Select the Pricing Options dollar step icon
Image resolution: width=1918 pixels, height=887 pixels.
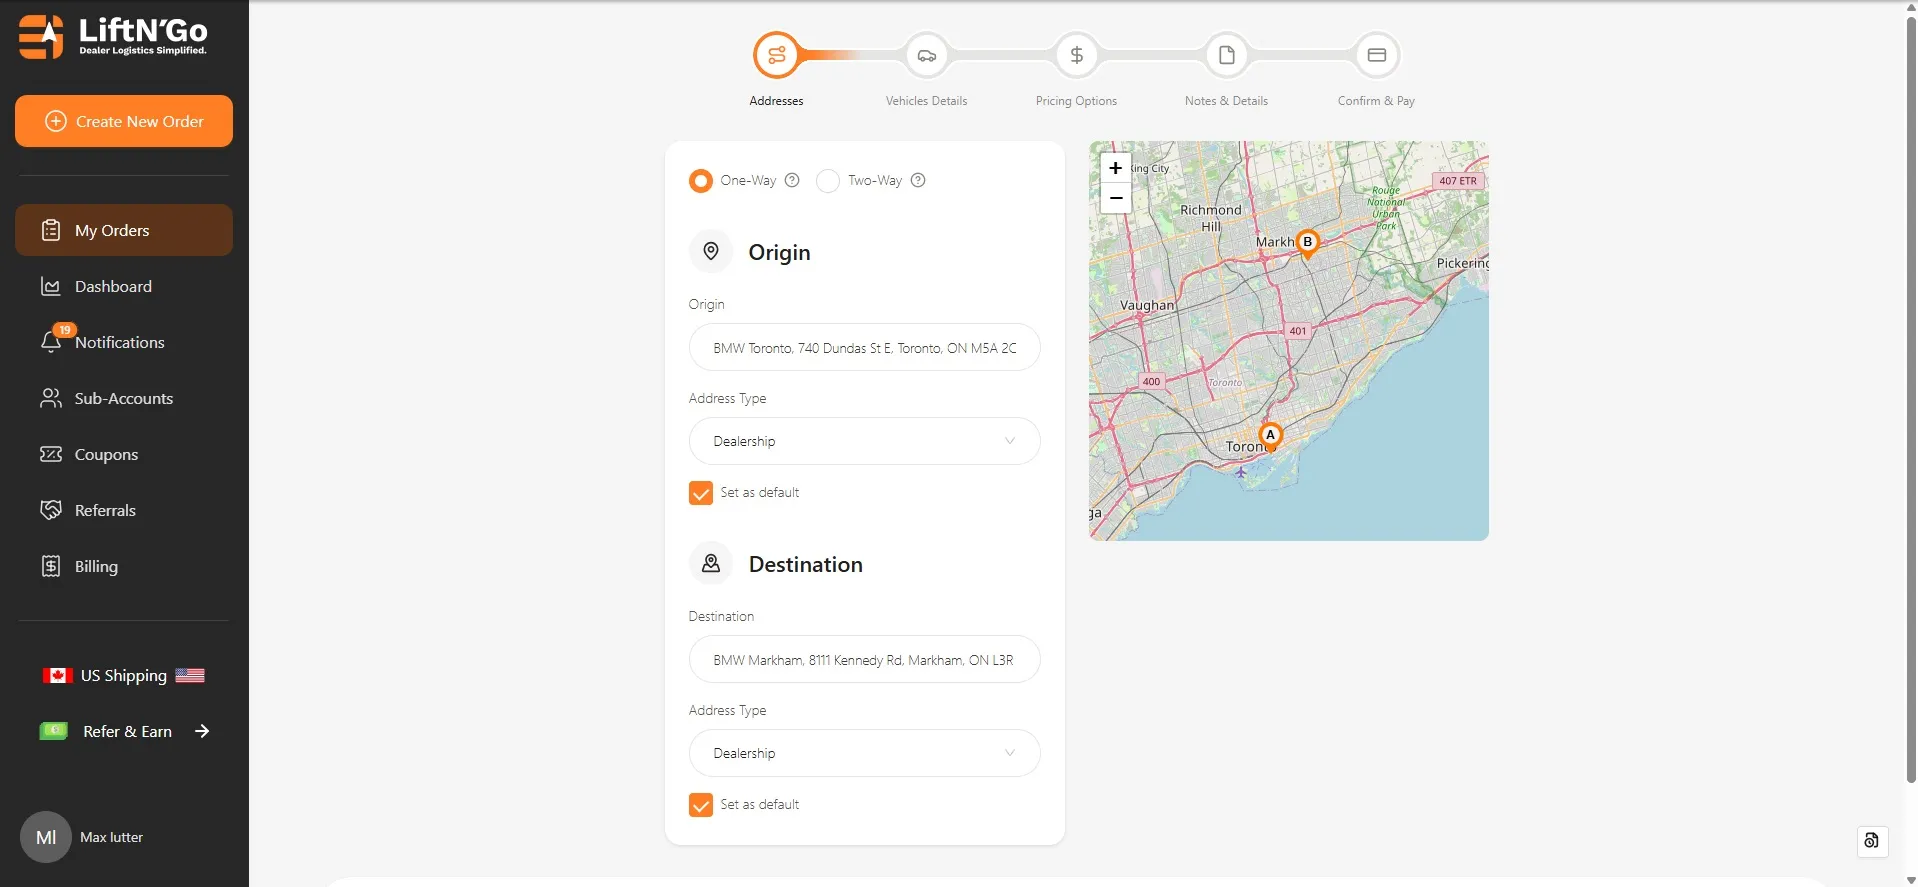(x=1077, y=55)
